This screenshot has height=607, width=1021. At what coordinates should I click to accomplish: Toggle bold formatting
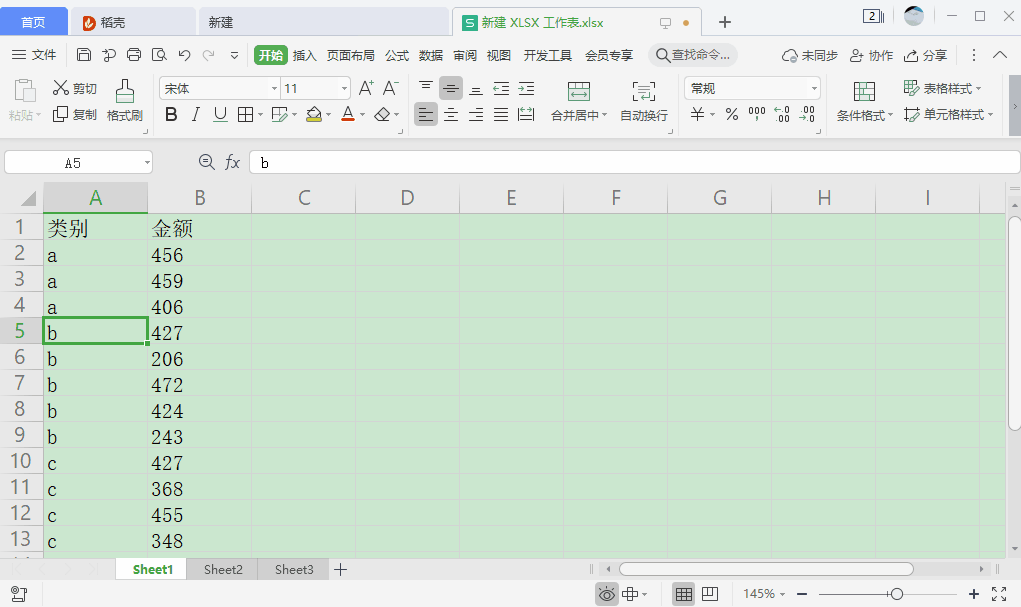tap(171, 115)
